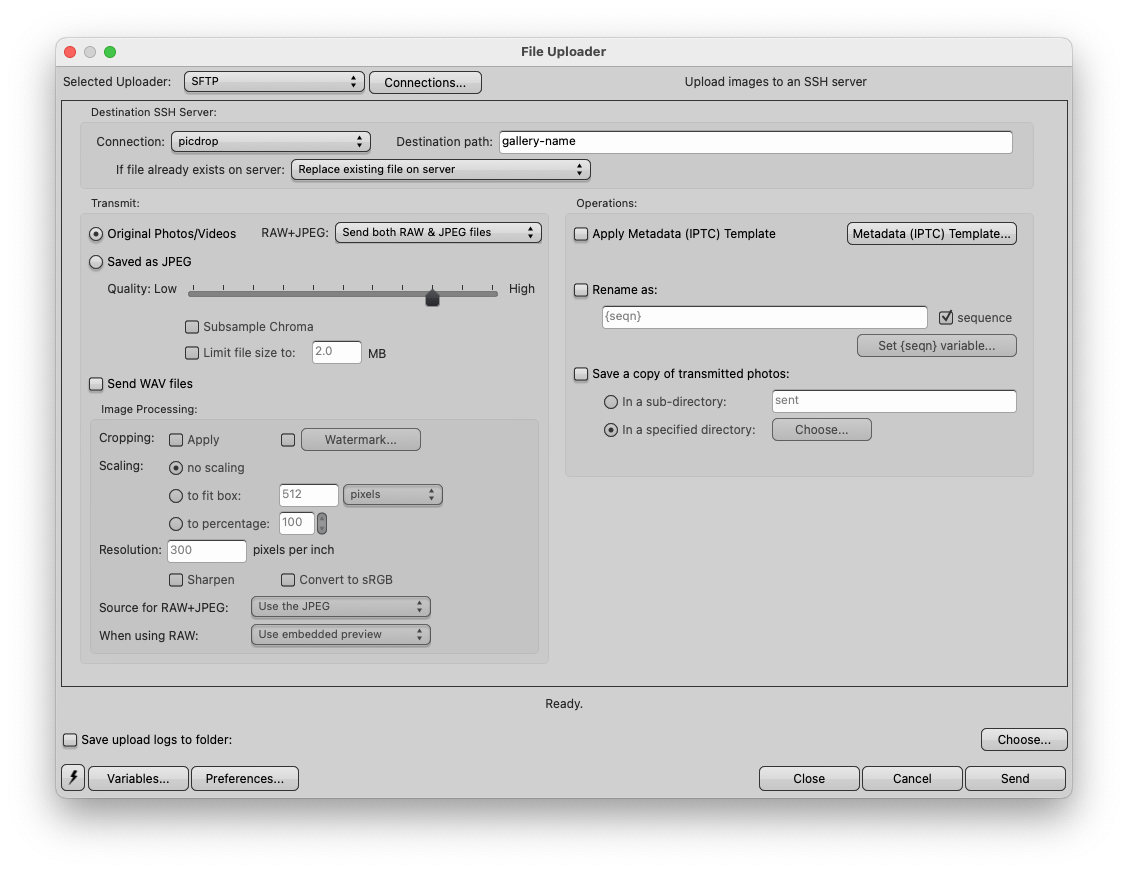Open the Source for RAW+JPEG dropdown

coord(340,607)
